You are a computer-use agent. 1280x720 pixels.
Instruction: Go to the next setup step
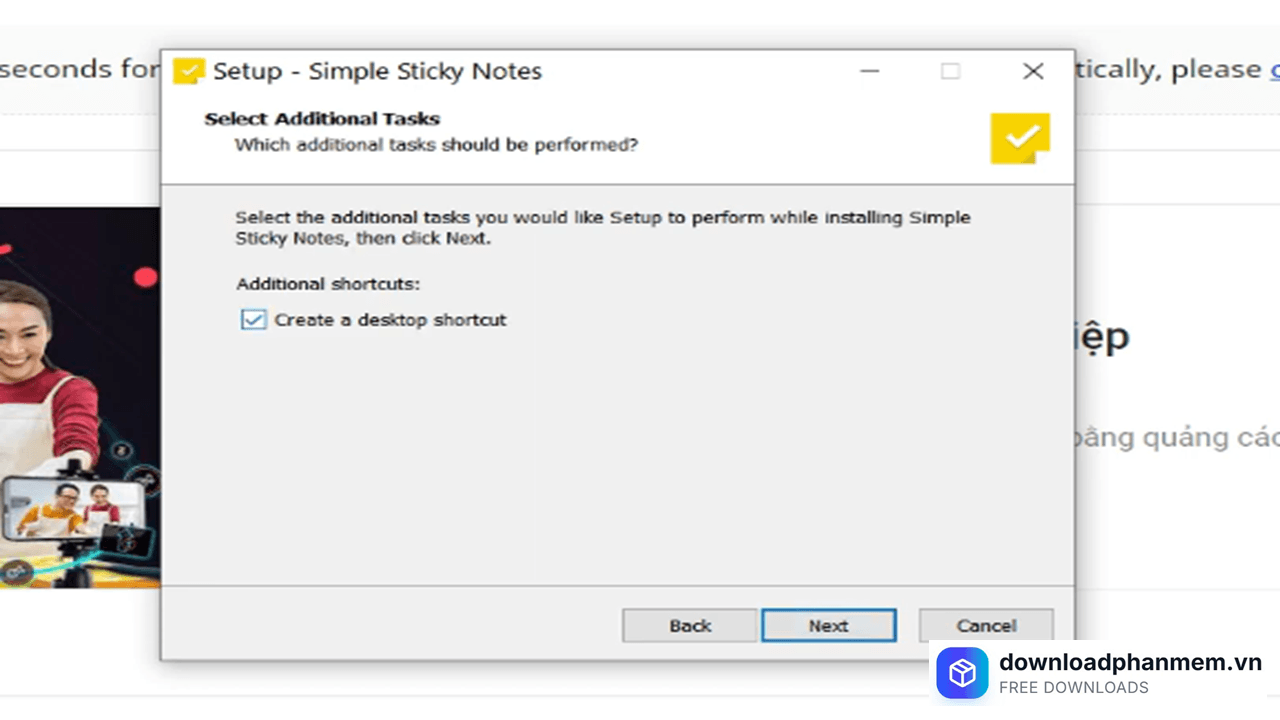tap(828, 626)
